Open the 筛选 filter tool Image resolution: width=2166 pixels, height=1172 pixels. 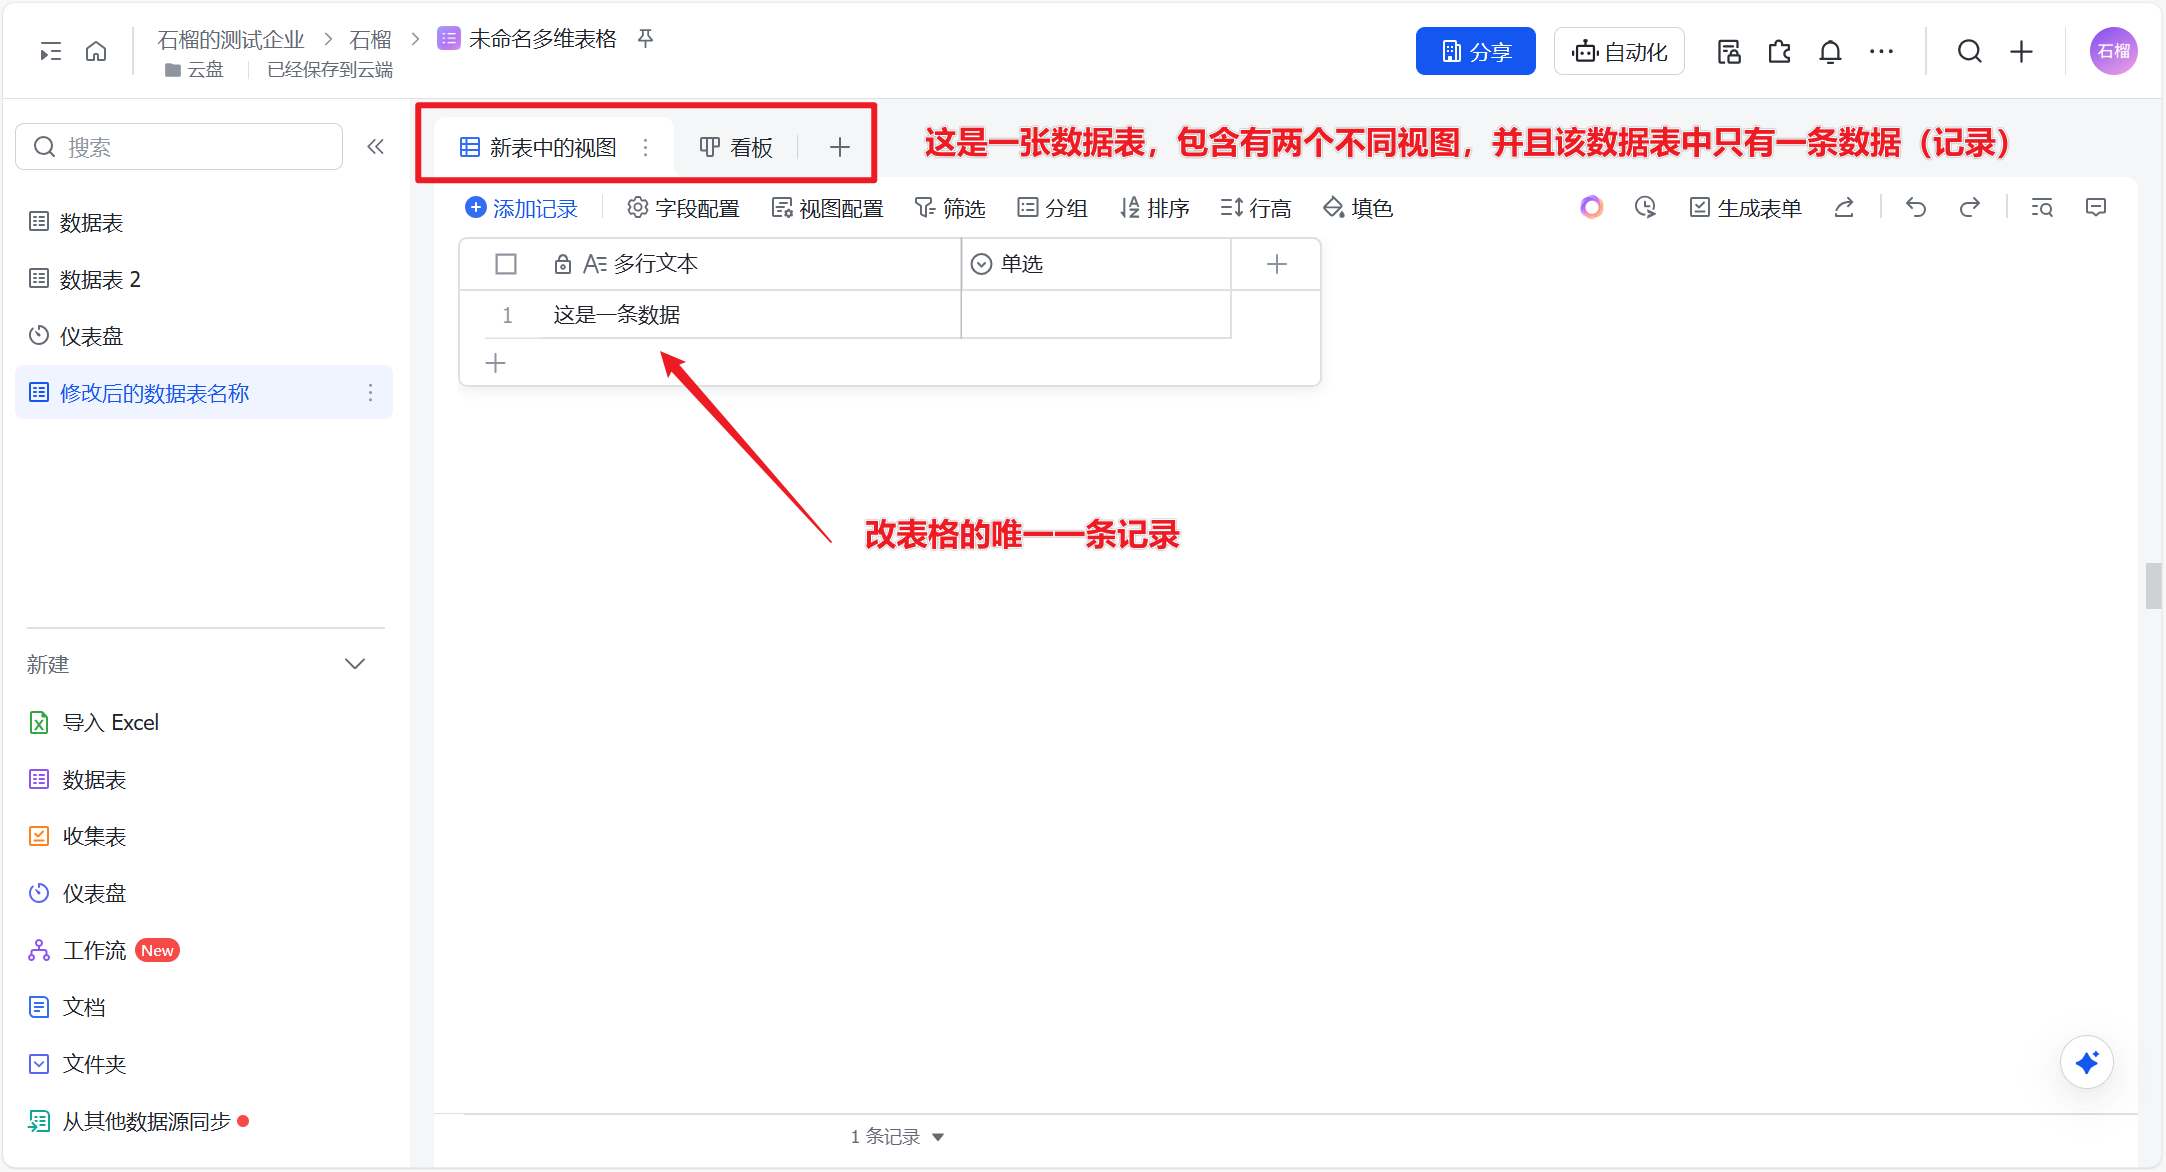point(950,208)
